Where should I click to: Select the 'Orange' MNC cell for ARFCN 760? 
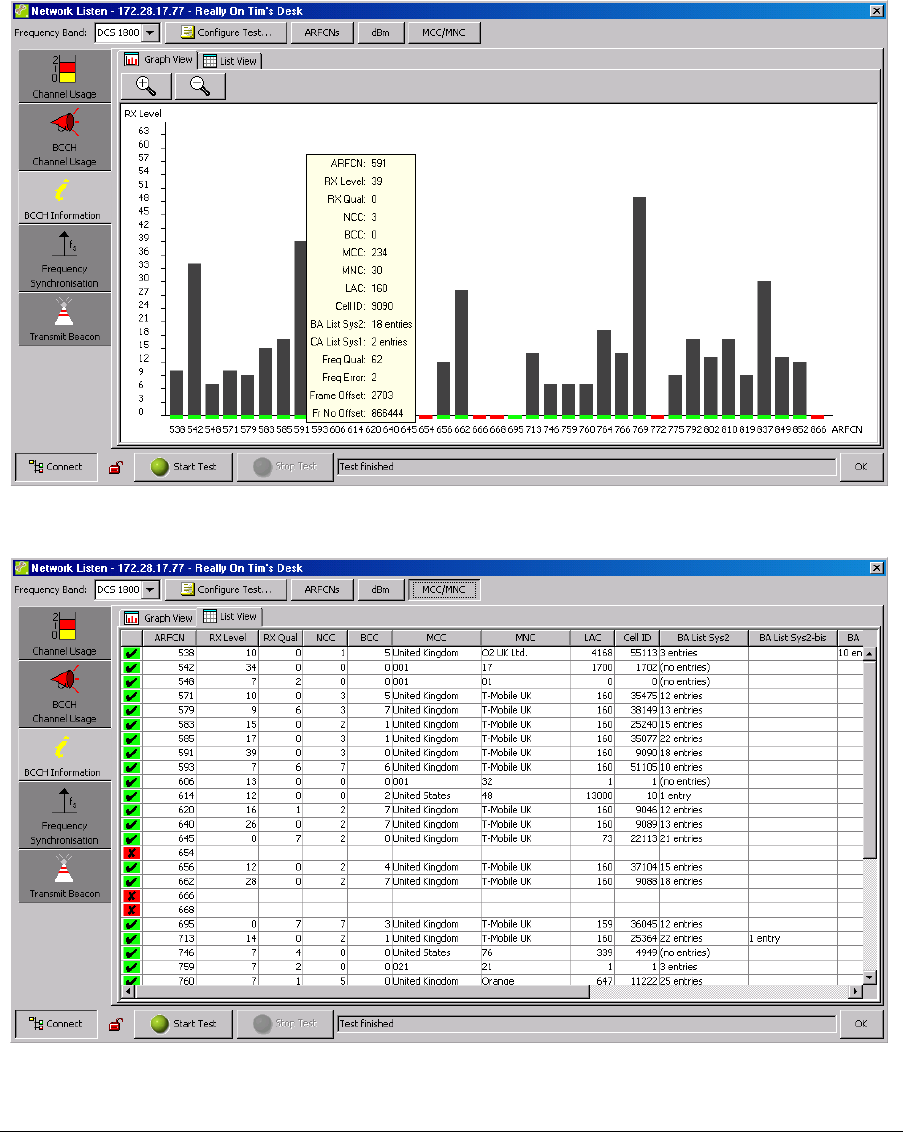[525, 980]
